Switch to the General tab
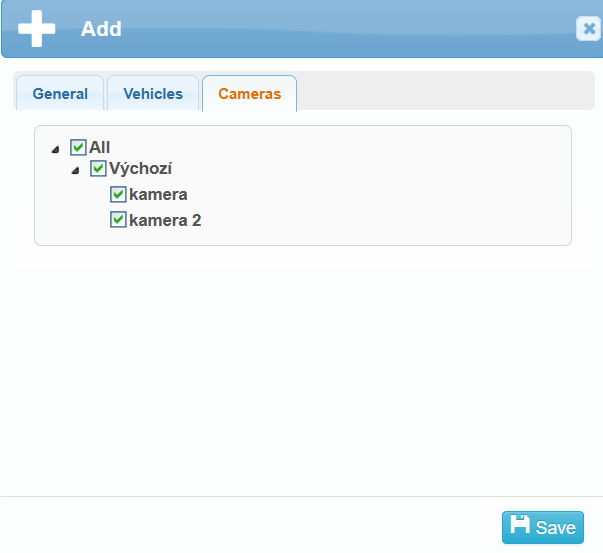603x553 pixels. [x=60, y=94]
